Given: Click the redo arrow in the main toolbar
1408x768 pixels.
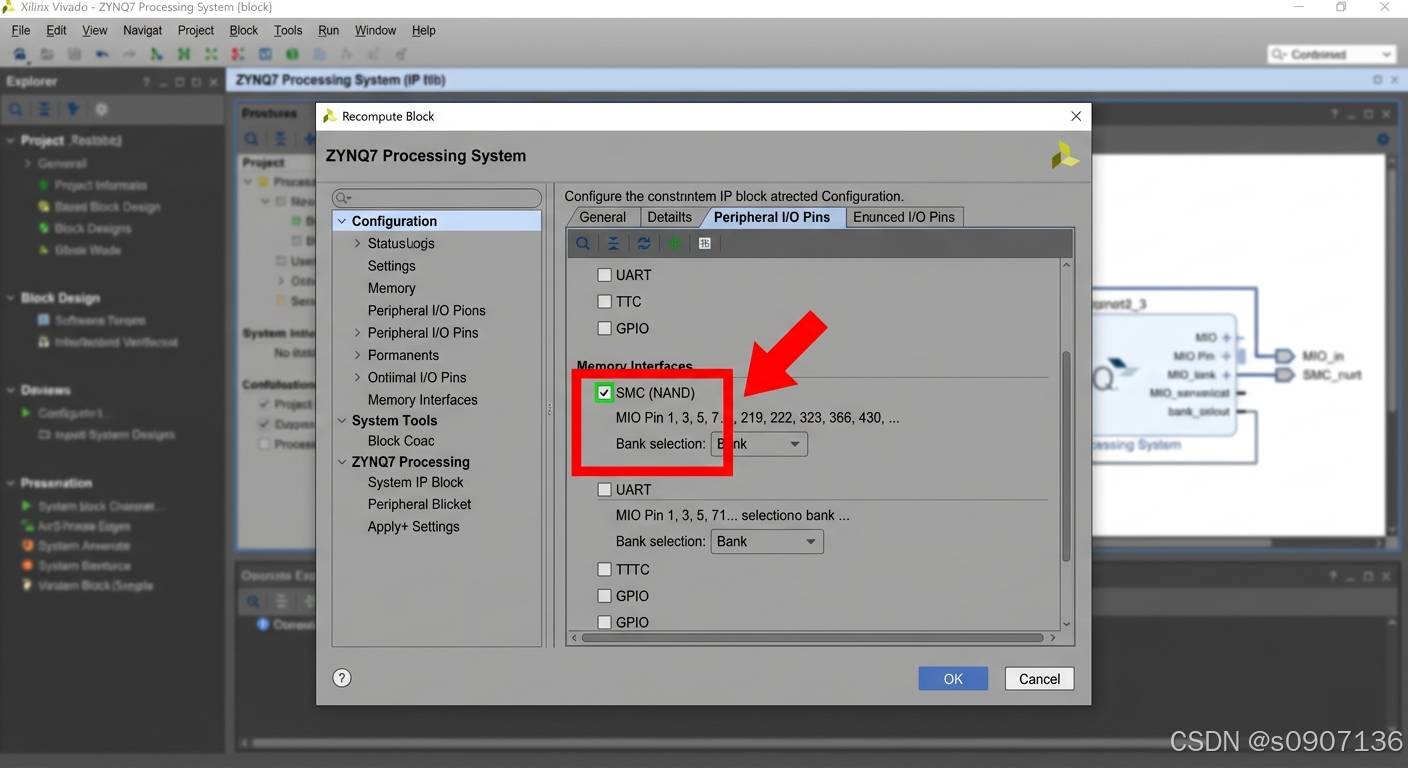Looking at the screenshot, I should coord(129,54).
